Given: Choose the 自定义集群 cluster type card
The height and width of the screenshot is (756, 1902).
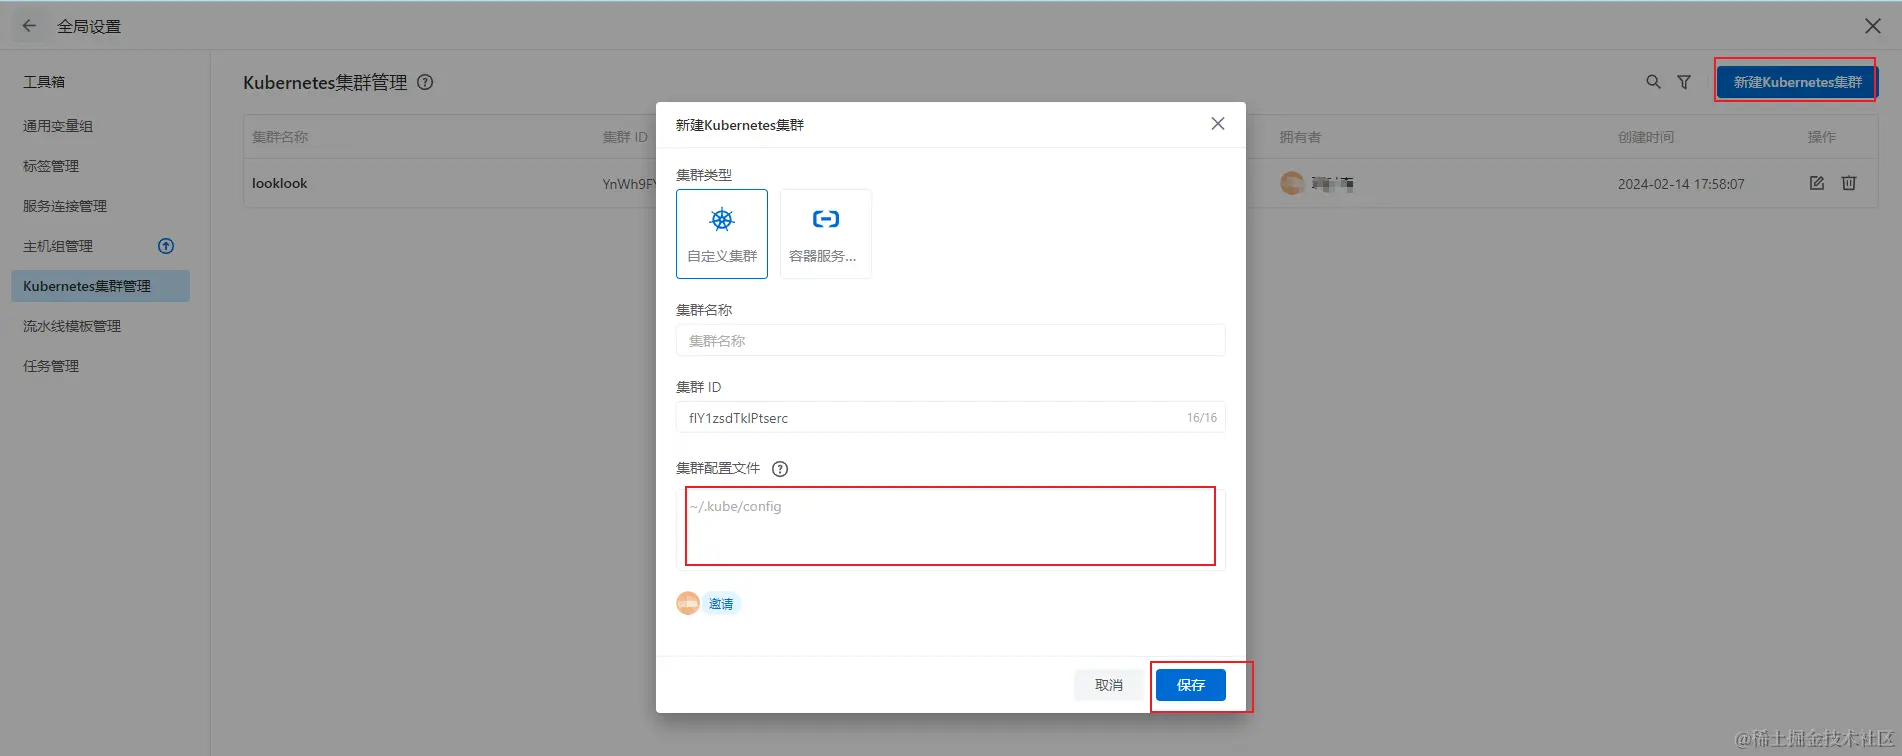Looking at the screenshot, I should [x=722, y=234].
